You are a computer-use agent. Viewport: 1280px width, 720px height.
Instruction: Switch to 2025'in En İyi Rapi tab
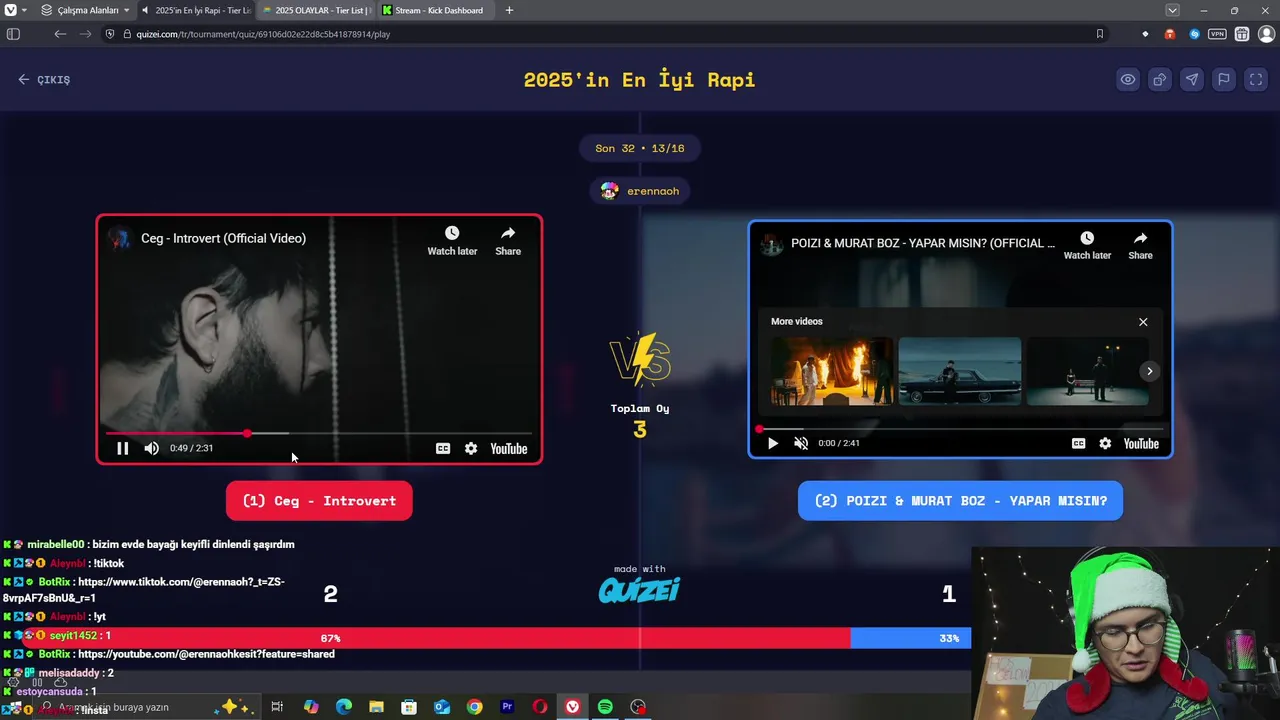[x=198, y=10]
